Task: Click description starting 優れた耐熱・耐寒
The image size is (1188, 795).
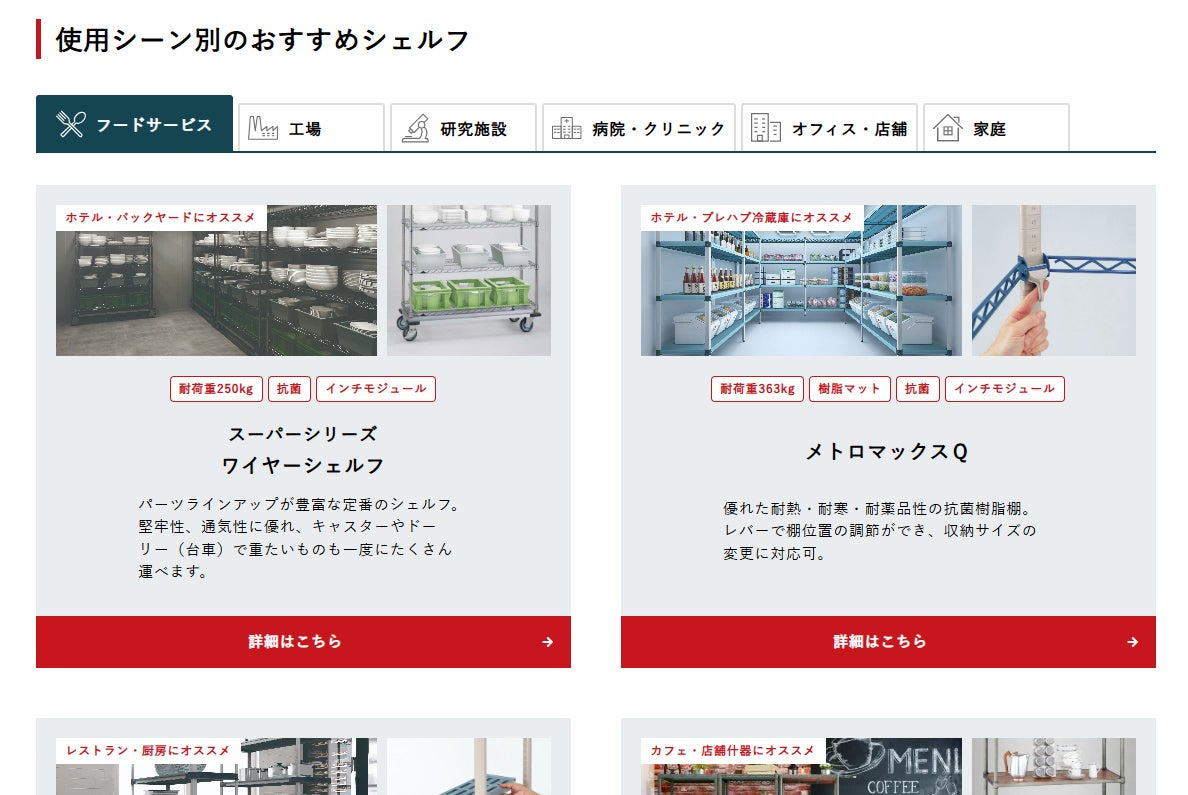Action: click(x=879, y=531)
